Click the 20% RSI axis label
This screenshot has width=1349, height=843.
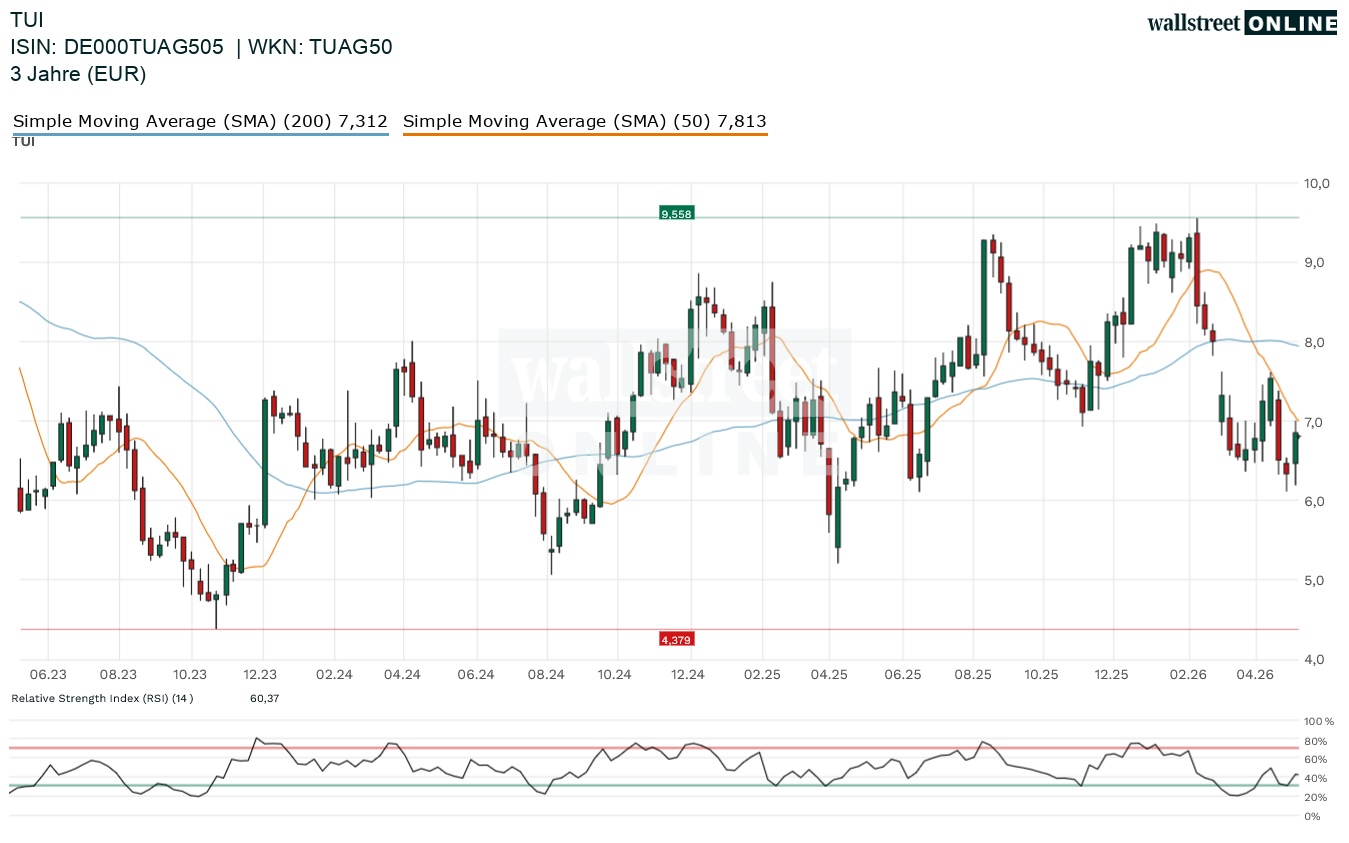click(x=1315, y=797)
